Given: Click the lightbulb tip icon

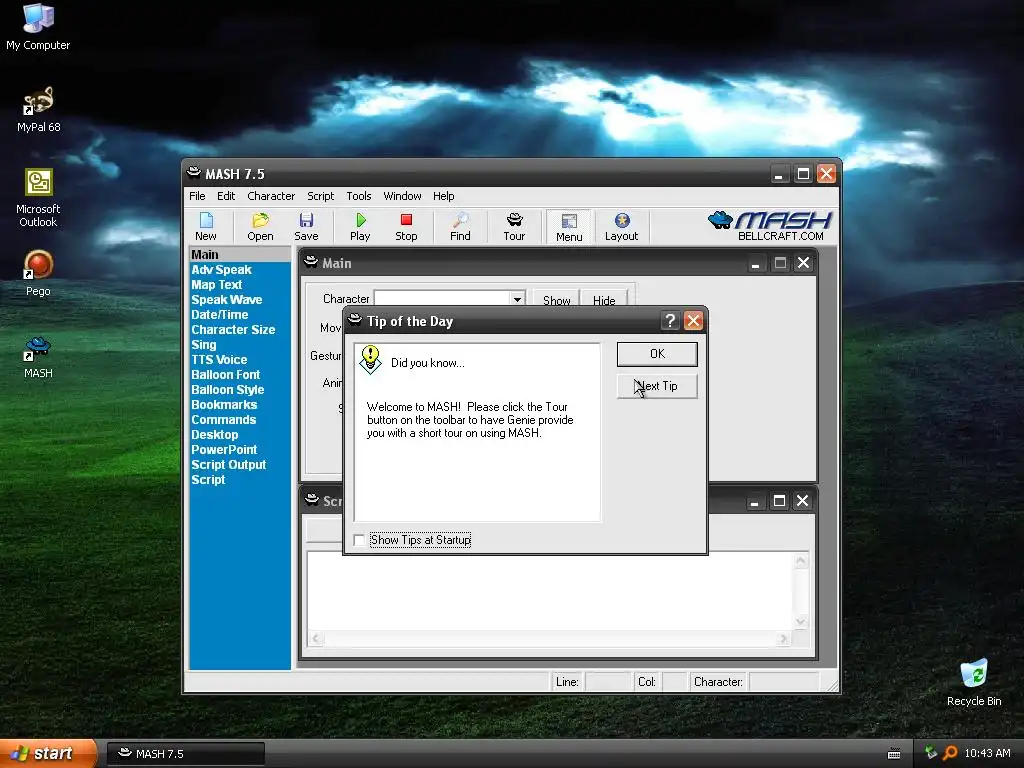Looking at the screenshot, I should [370, 360].
